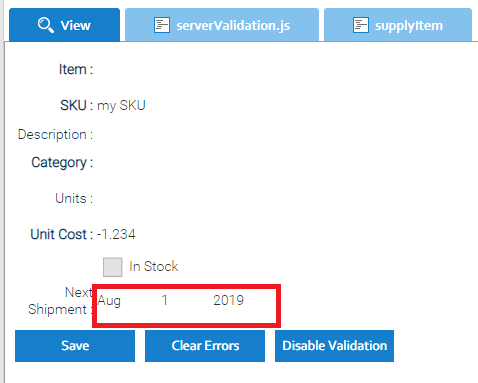Click the magnifier icon on the View tab
The image size is (478, 383).
tap(46, 25)
